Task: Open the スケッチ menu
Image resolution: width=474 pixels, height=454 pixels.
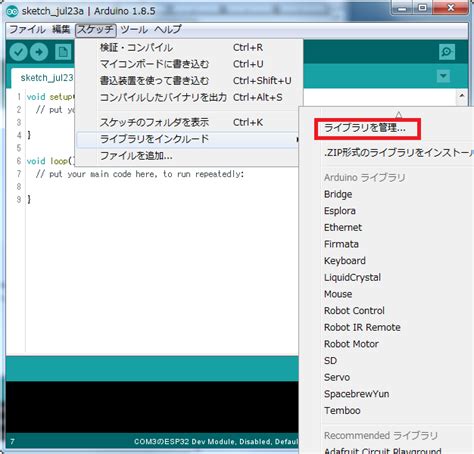Action: 96,30
